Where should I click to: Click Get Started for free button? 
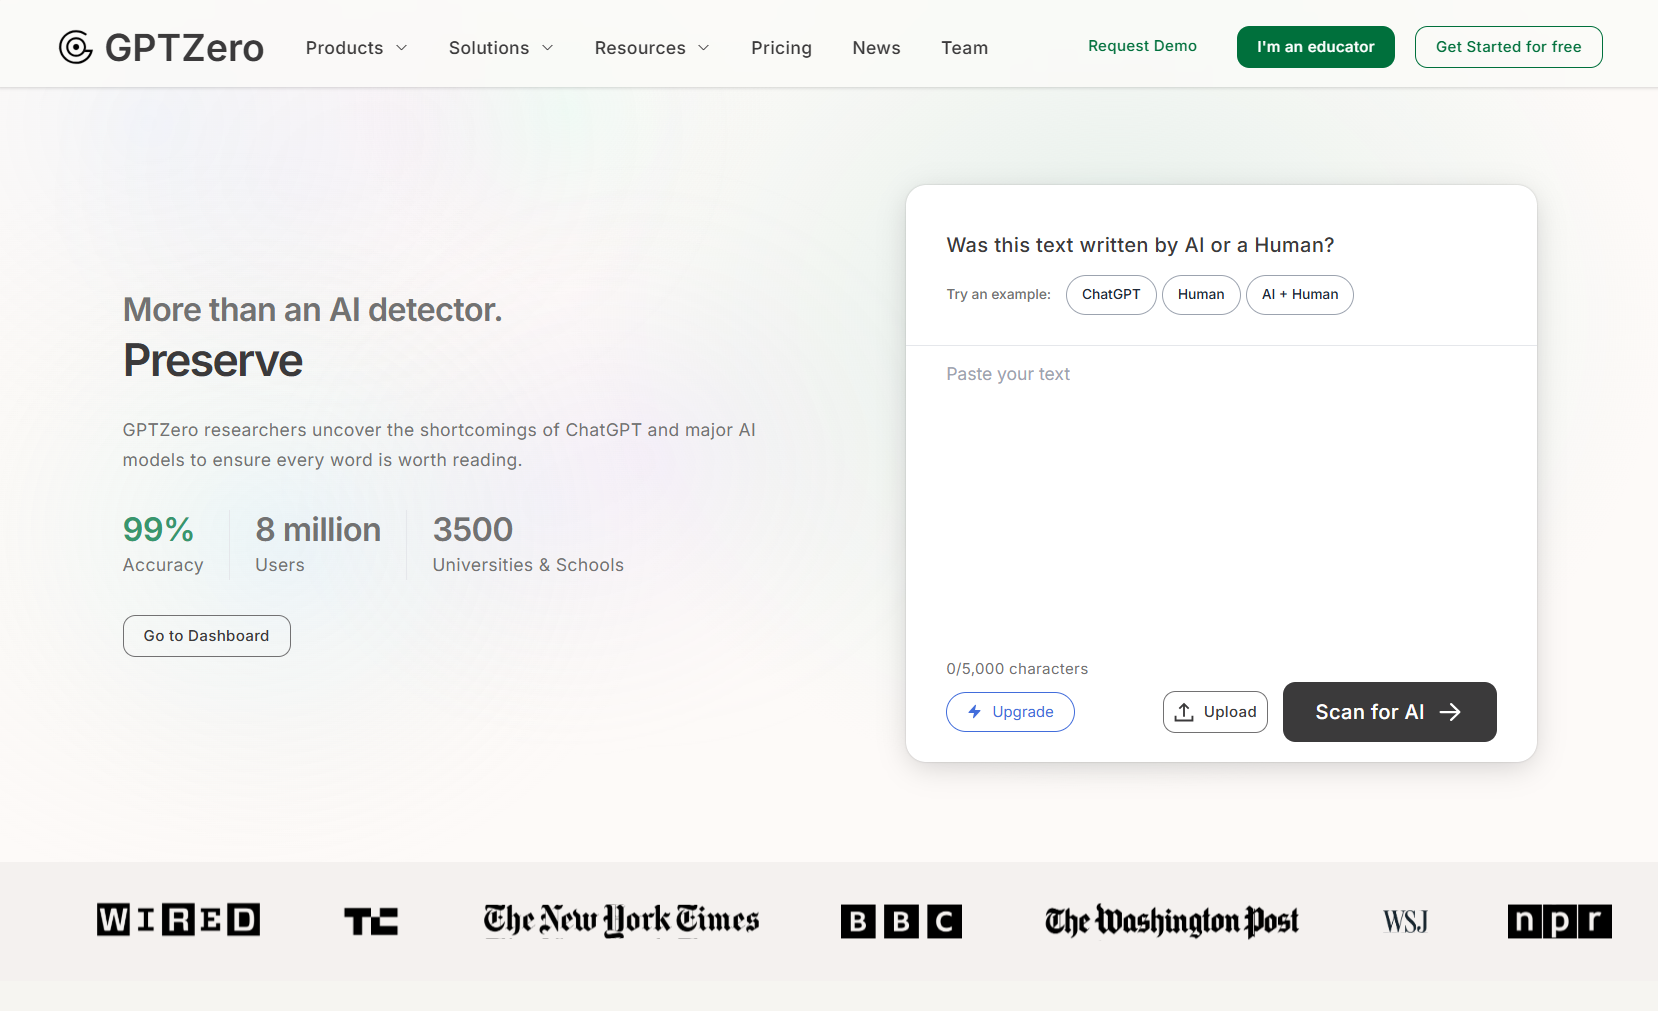1508,47
